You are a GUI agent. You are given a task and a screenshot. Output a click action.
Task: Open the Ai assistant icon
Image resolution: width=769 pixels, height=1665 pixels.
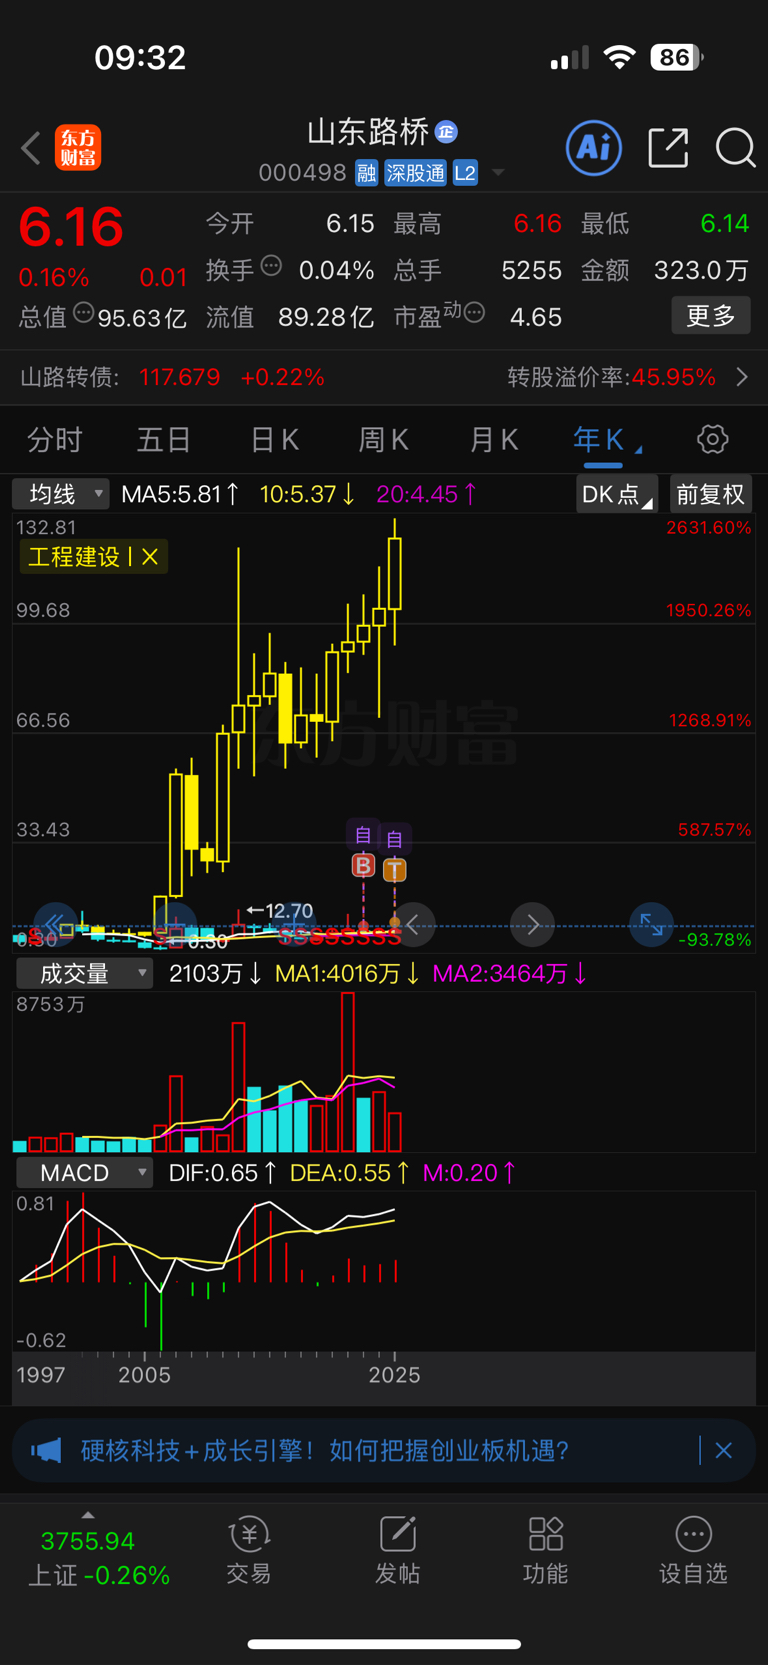coord(594,148)
